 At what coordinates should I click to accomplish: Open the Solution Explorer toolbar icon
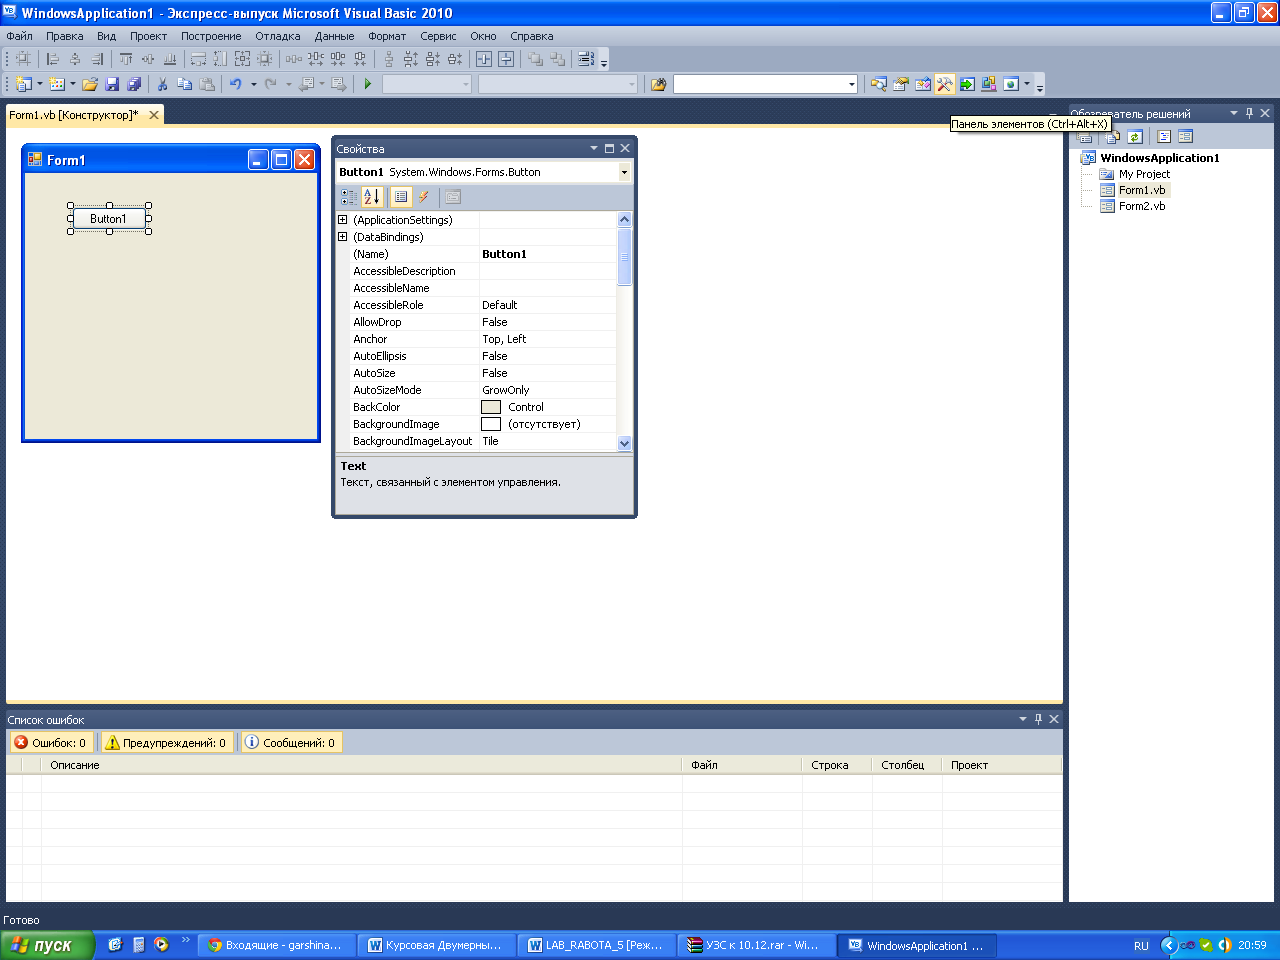pos(879,84)
